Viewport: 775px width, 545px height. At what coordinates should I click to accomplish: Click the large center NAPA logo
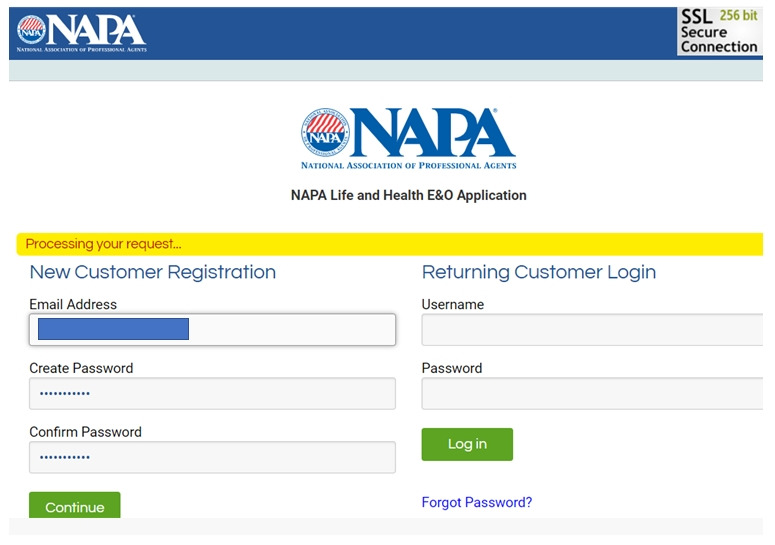click(408, 138)
